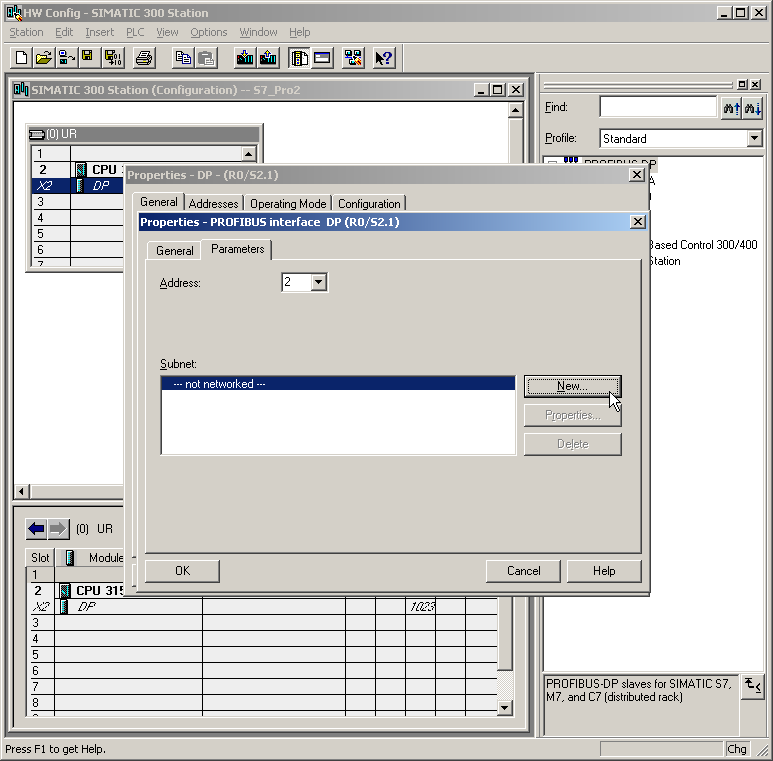773x761 pixels.
Task: Click the Slot column header
Action: tap(40, 557)
